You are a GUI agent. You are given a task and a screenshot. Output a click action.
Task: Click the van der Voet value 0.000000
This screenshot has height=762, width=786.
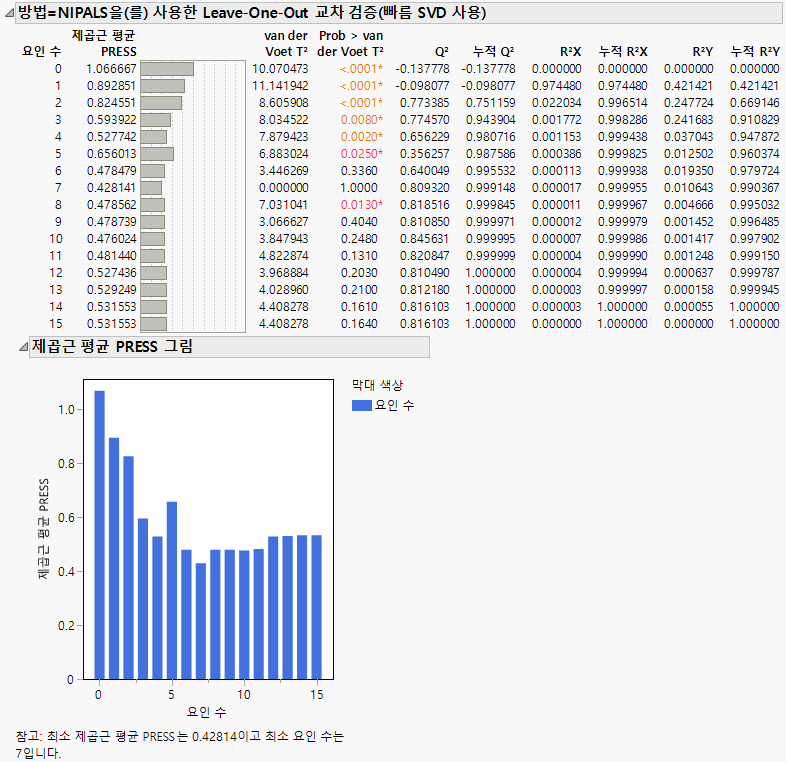(x=284, y=187)
